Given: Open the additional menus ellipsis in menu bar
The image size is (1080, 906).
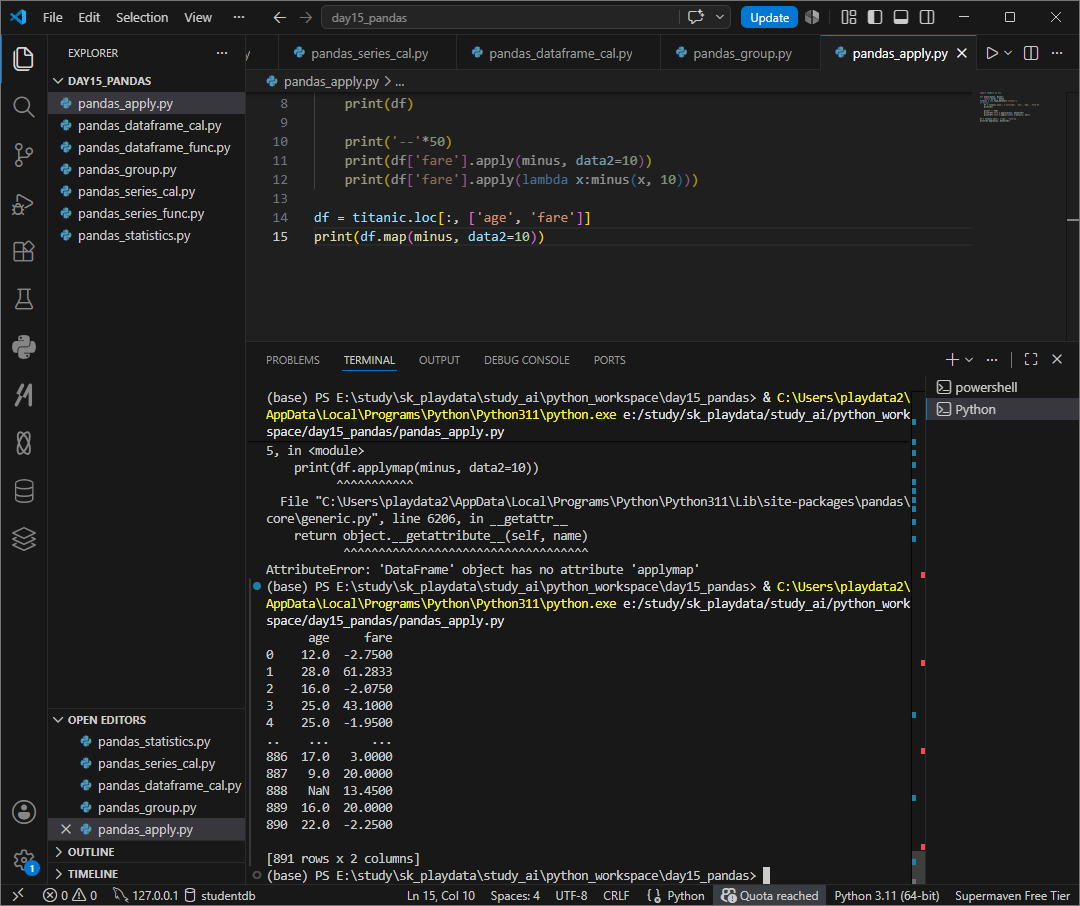Looking at the screenshot, I should click(239, 17).
